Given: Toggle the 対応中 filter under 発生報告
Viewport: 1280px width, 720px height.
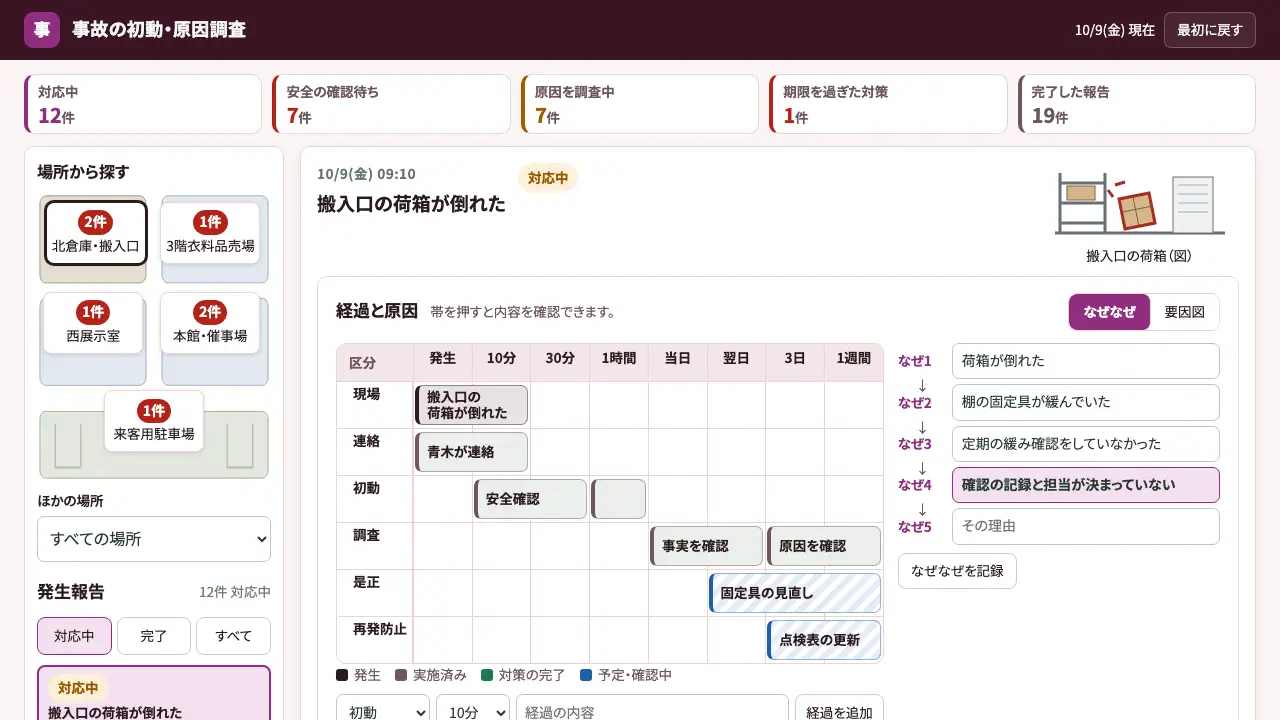Looking at the screenshot, I should (x=74, y=636).
